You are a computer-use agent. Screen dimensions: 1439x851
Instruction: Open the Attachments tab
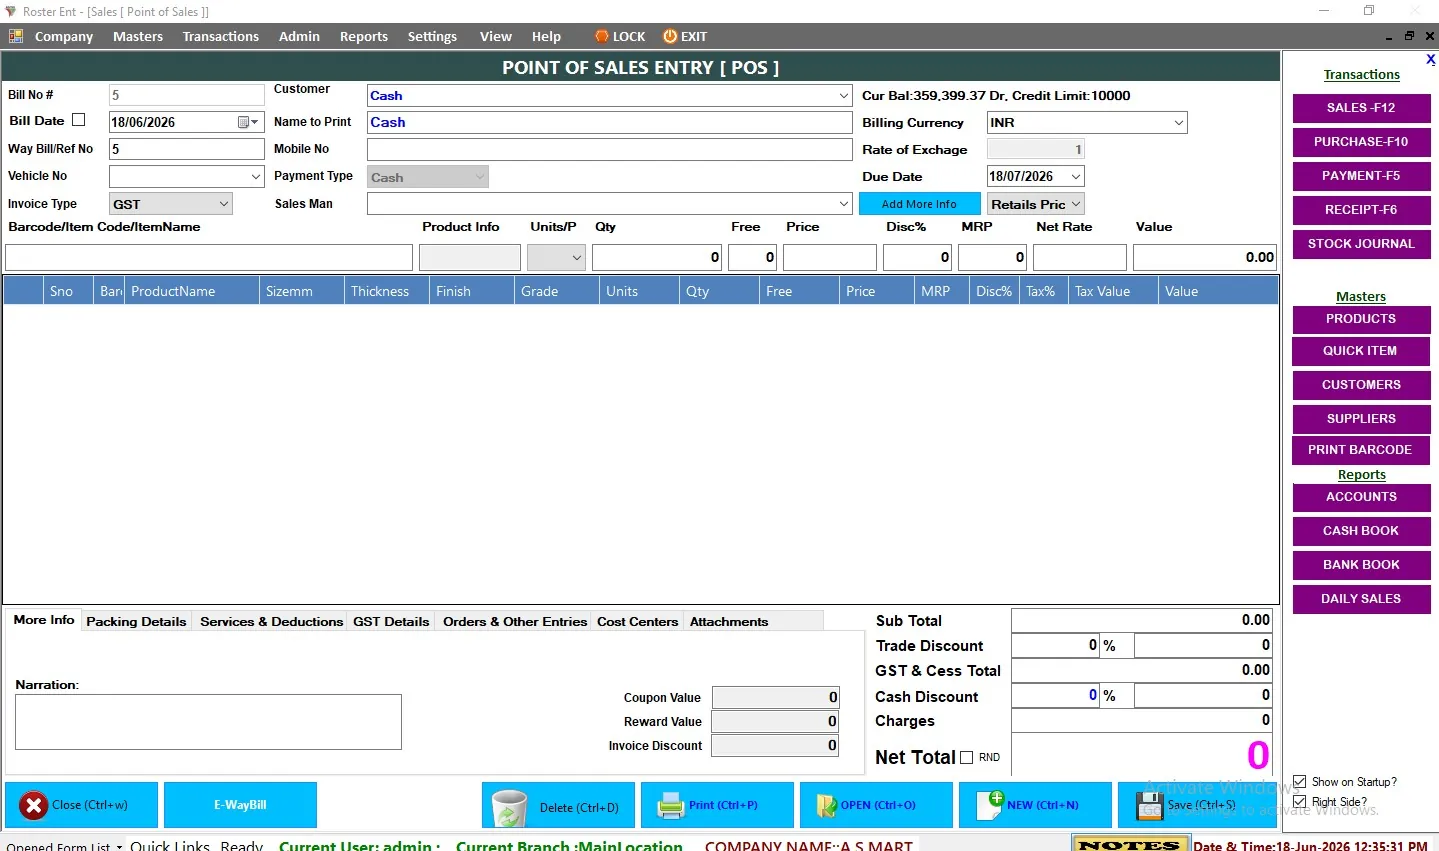tap(729, 621)
